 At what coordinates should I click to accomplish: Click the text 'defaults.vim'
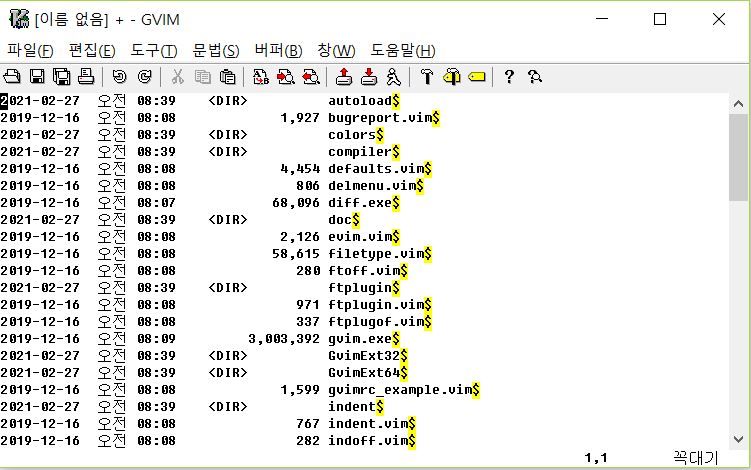coord(376,169)
